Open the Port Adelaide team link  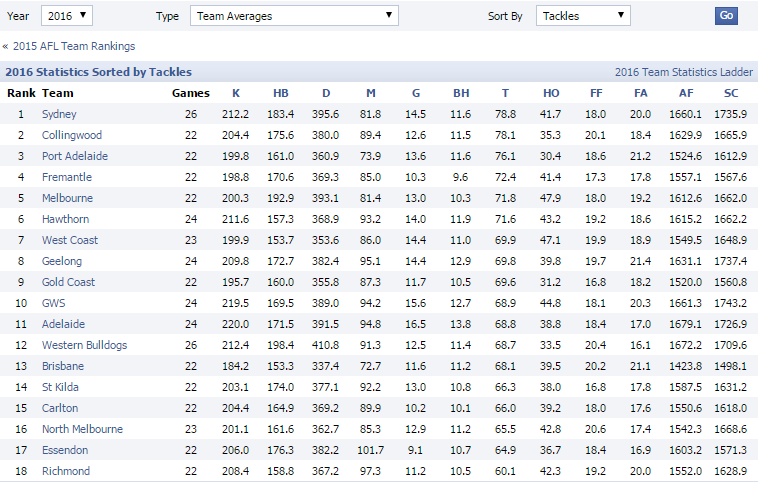click(x=75, y=156)
